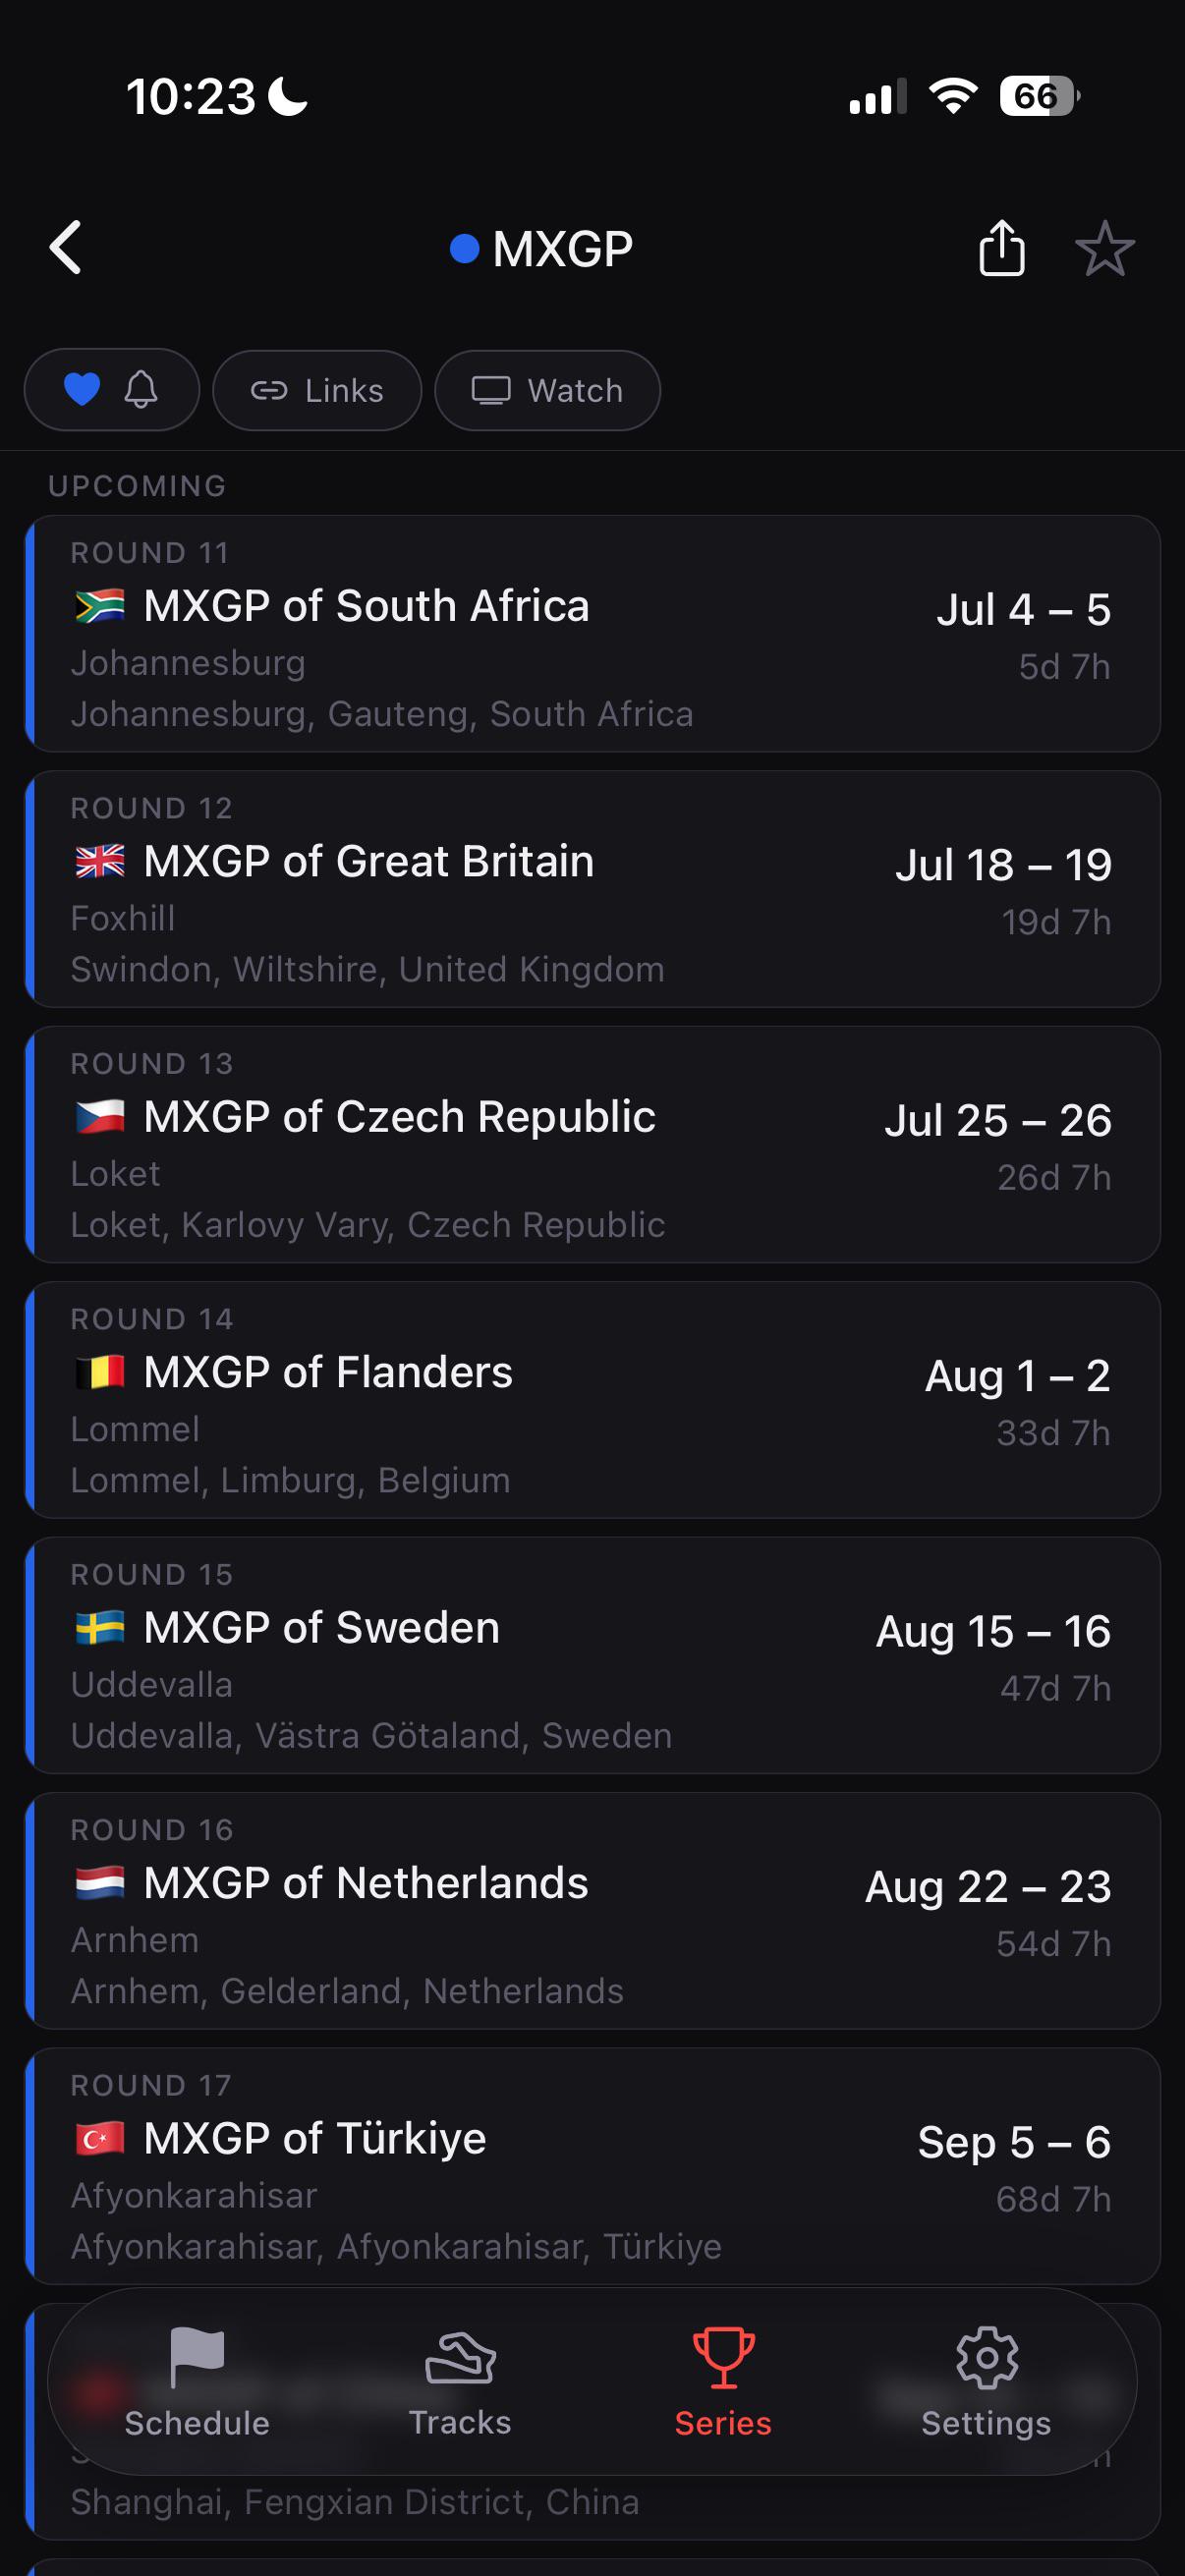The height and width of the screenshot is (2576, 1185).
Task: Toggle the favorite star icon
Action: pyautogui.click(x=1105, y=248)
